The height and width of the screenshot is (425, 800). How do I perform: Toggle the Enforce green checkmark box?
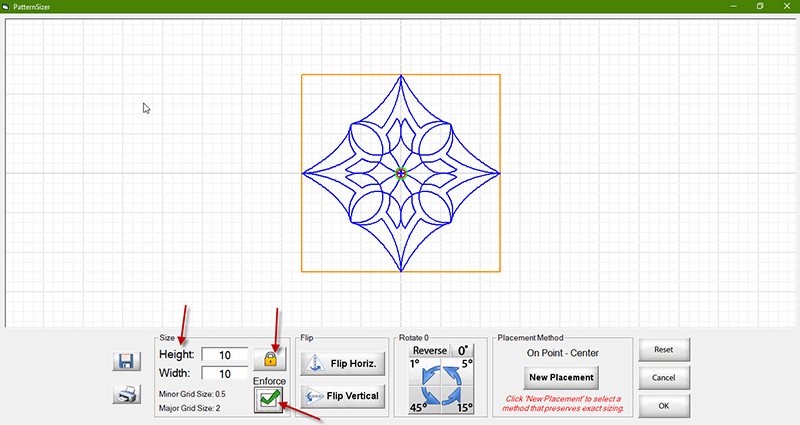[x=269, y=399]
